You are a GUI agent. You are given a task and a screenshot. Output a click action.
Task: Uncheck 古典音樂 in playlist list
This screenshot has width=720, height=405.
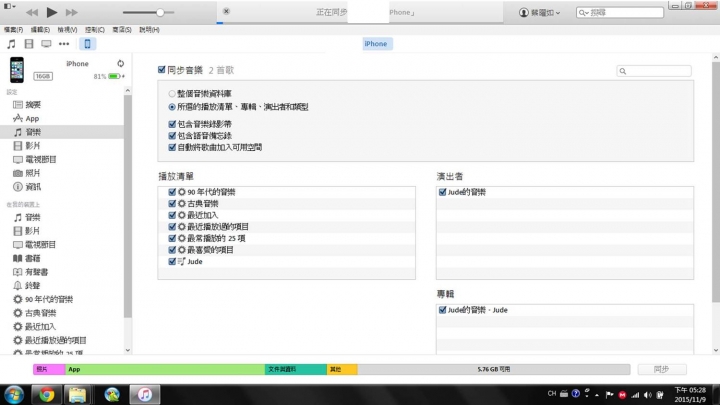(x=172, y=203)
